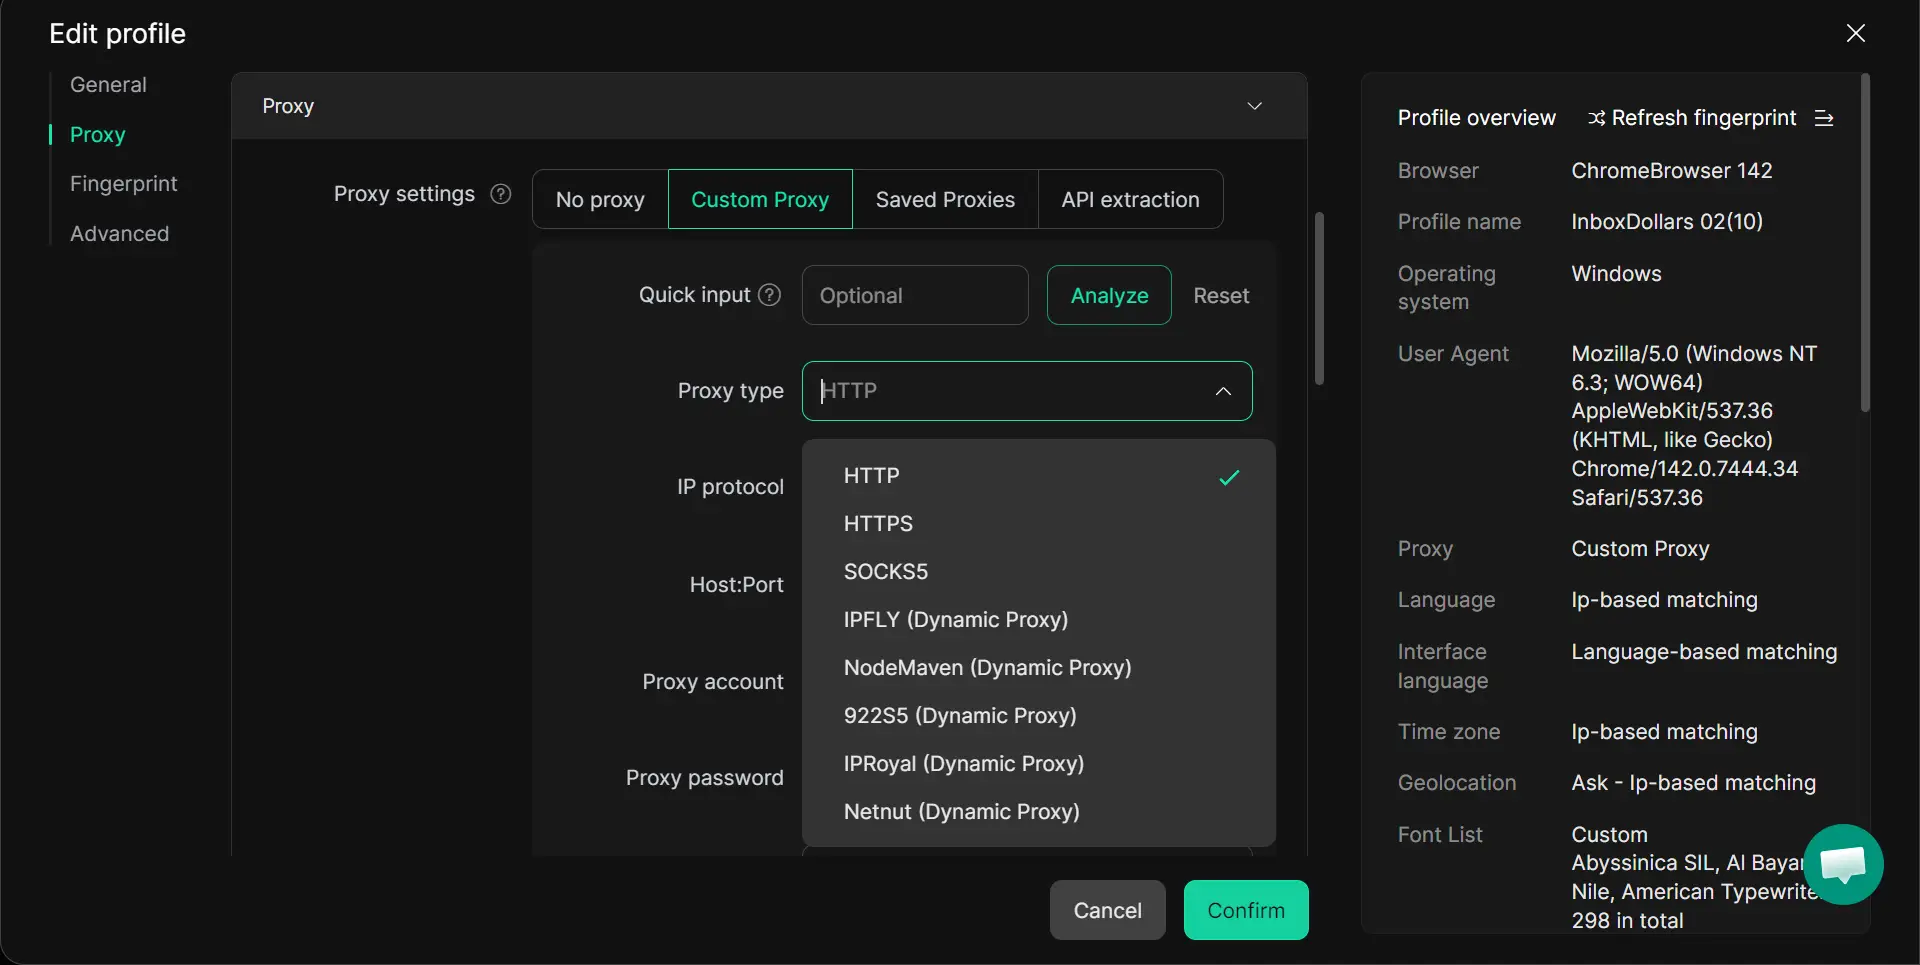Viewport: 1920px width, 965px height.
Task: Click the Confirm button
Action: (1245, 910)
